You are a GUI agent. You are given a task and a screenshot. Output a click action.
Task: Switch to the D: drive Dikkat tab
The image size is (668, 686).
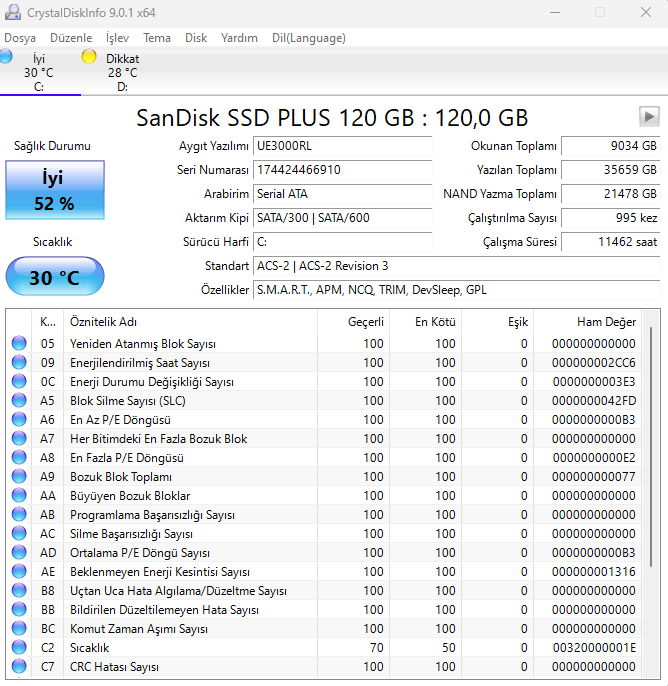tap(122, 72)
